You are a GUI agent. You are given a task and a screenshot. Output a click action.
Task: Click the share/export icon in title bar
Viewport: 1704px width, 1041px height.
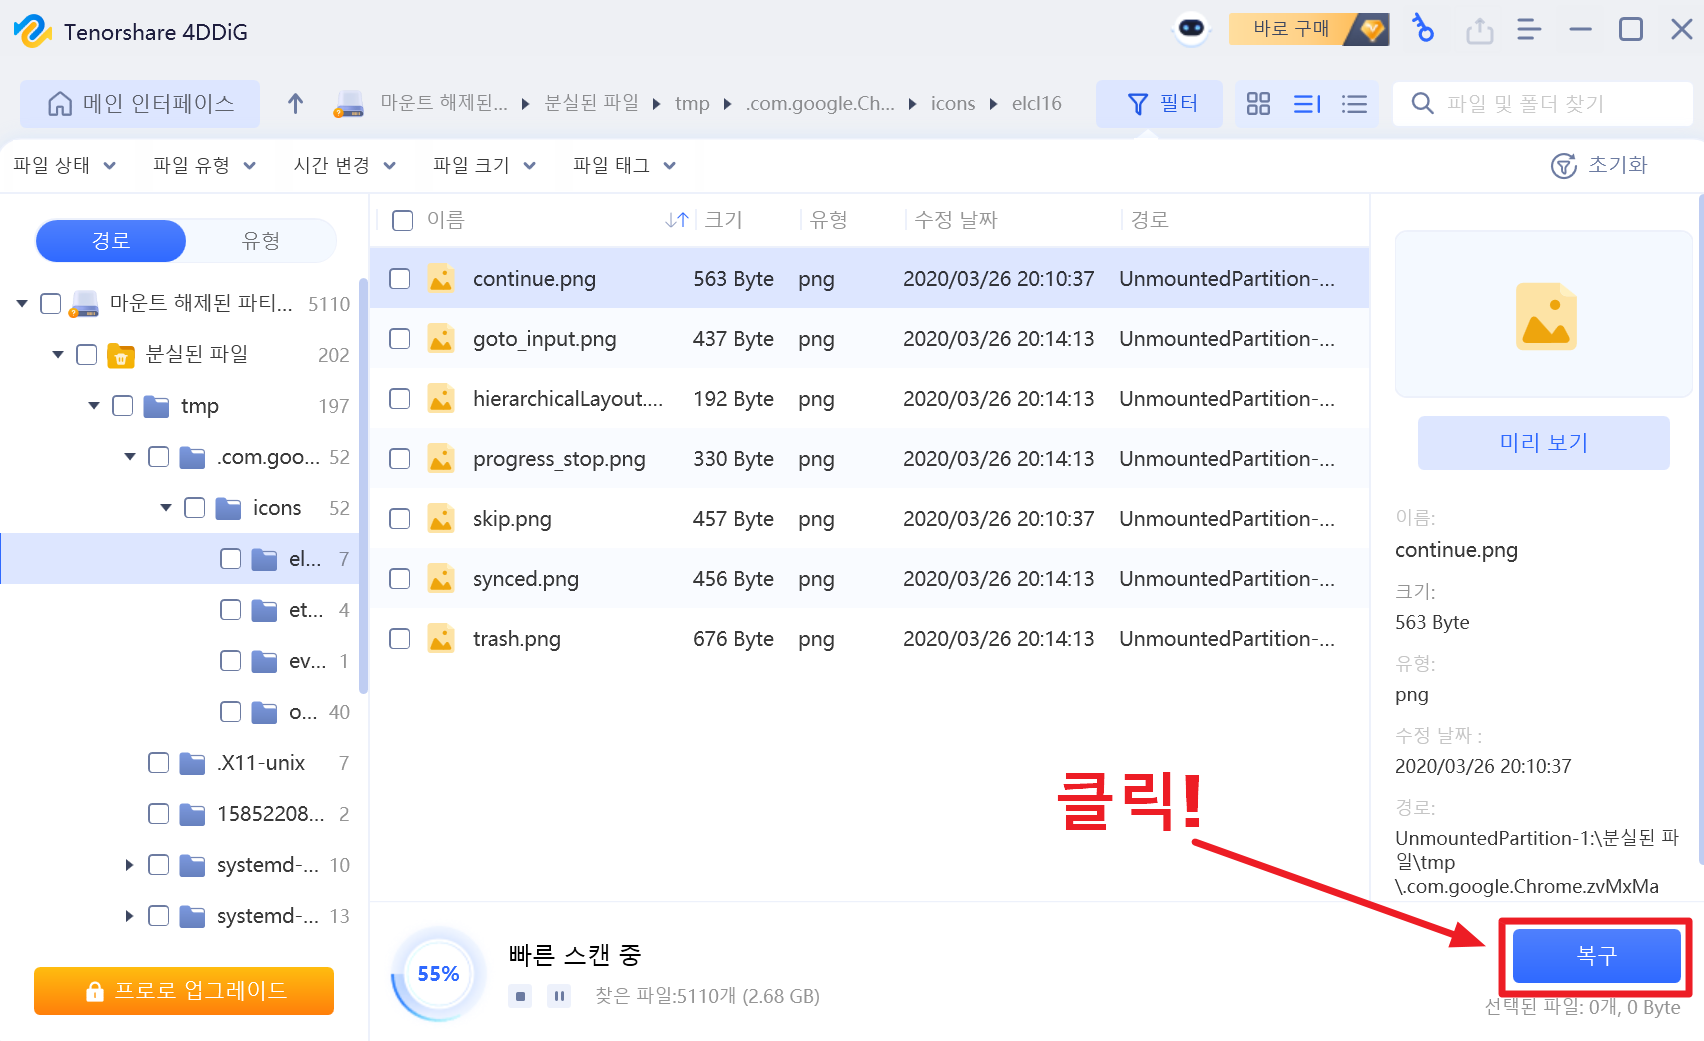(1479, 31)
